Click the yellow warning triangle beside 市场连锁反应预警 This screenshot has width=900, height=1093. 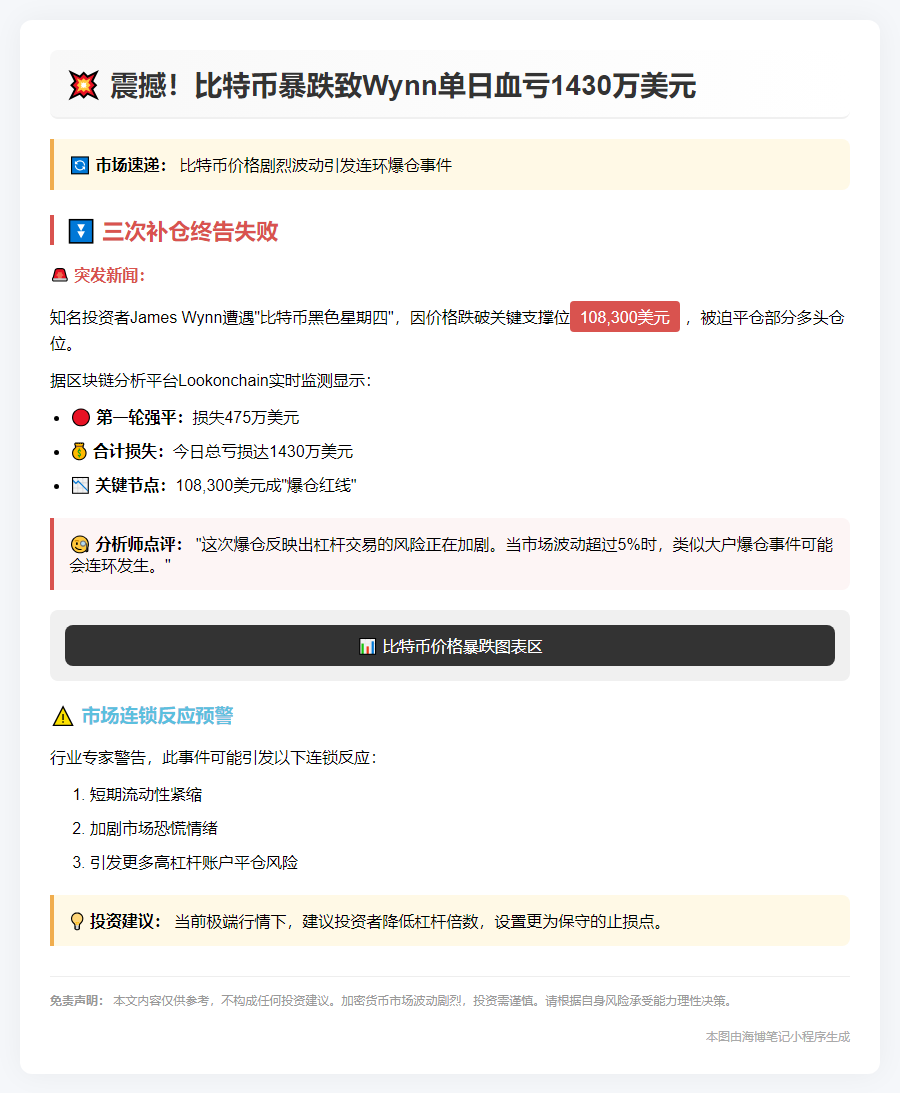pos(63,716)
